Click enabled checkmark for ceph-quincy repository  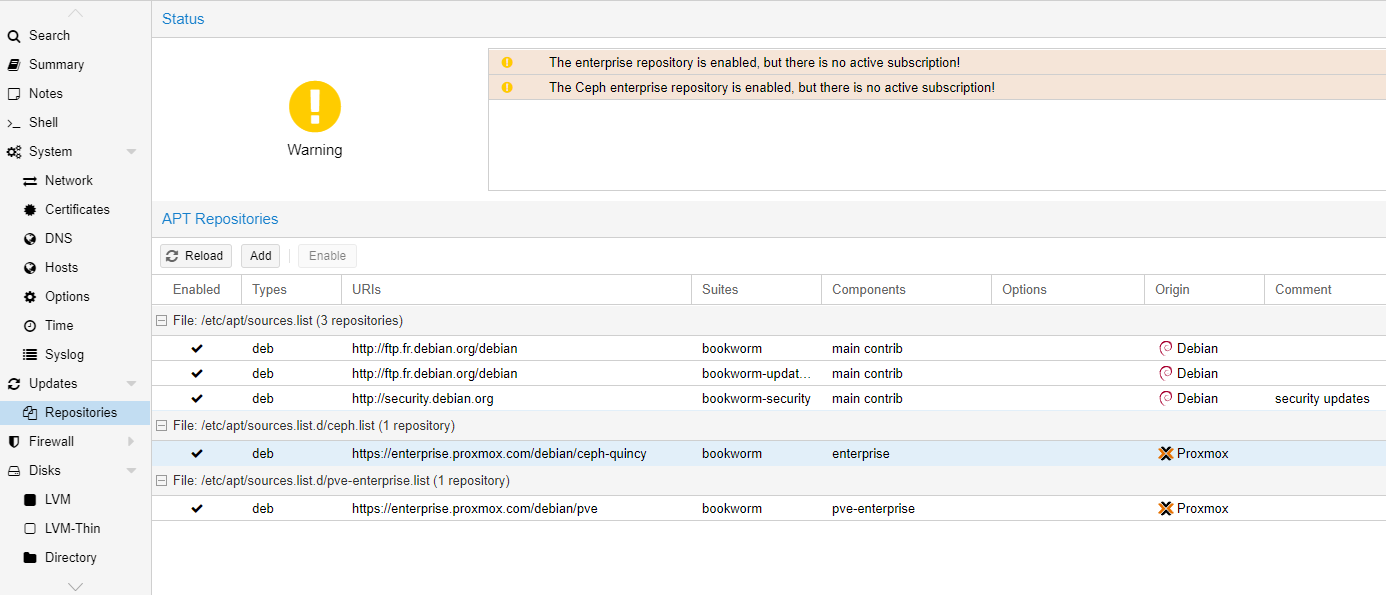pyautogui.click(x=197, y=454)
